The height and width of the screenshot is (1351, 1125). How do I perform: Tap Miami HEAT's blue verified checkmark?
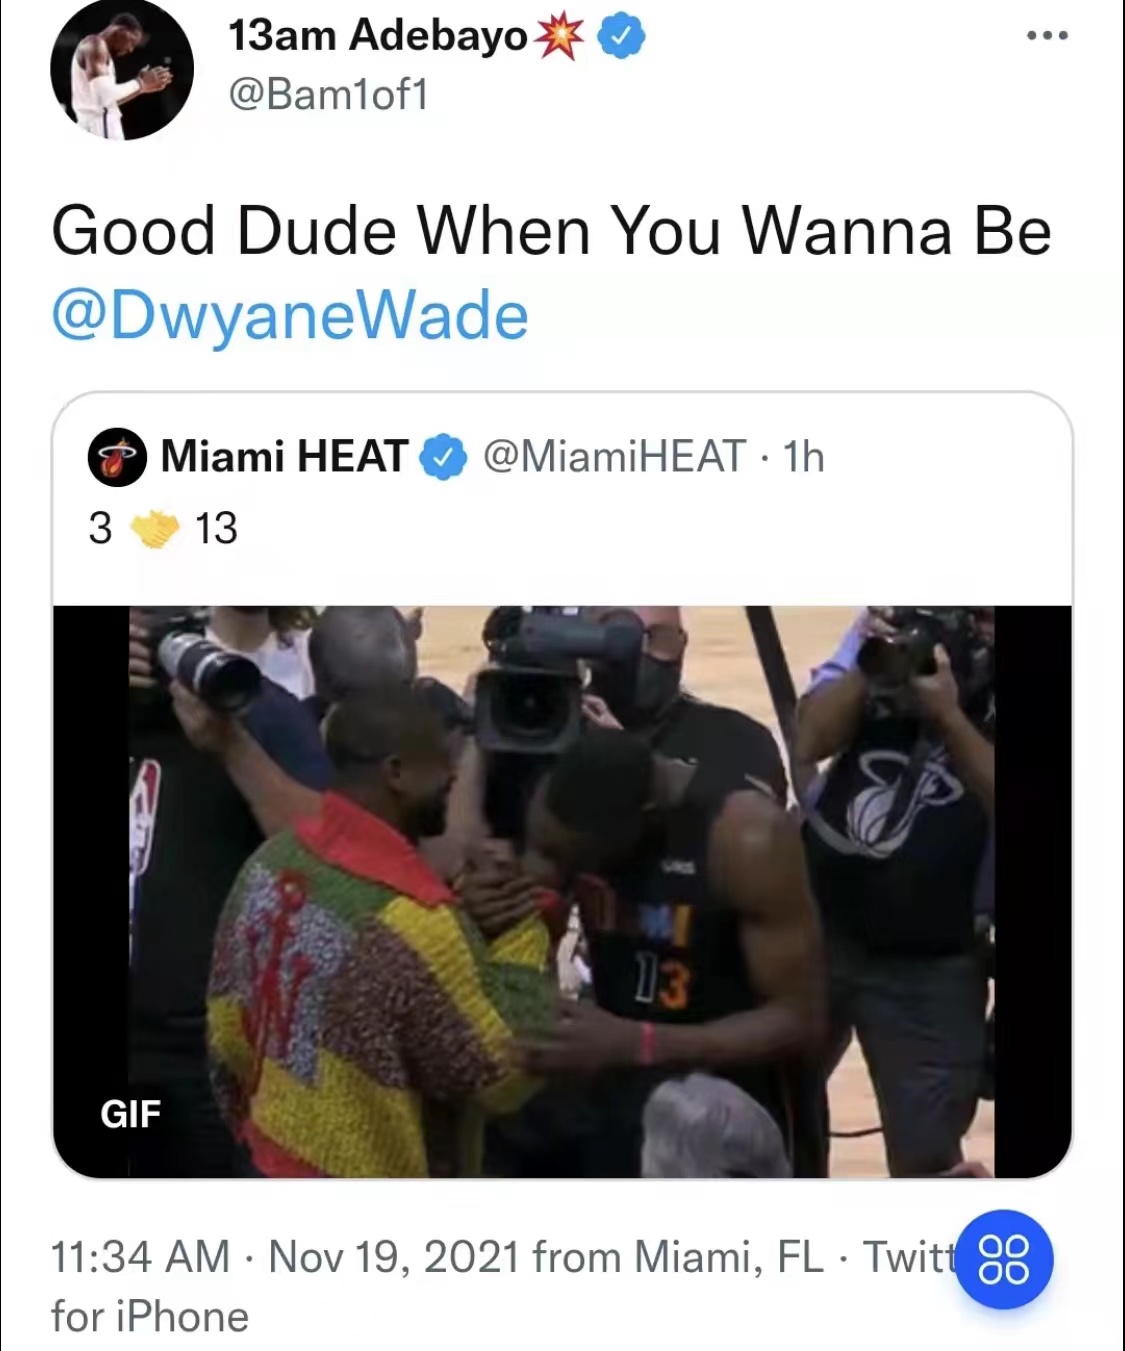coord(443,457)
